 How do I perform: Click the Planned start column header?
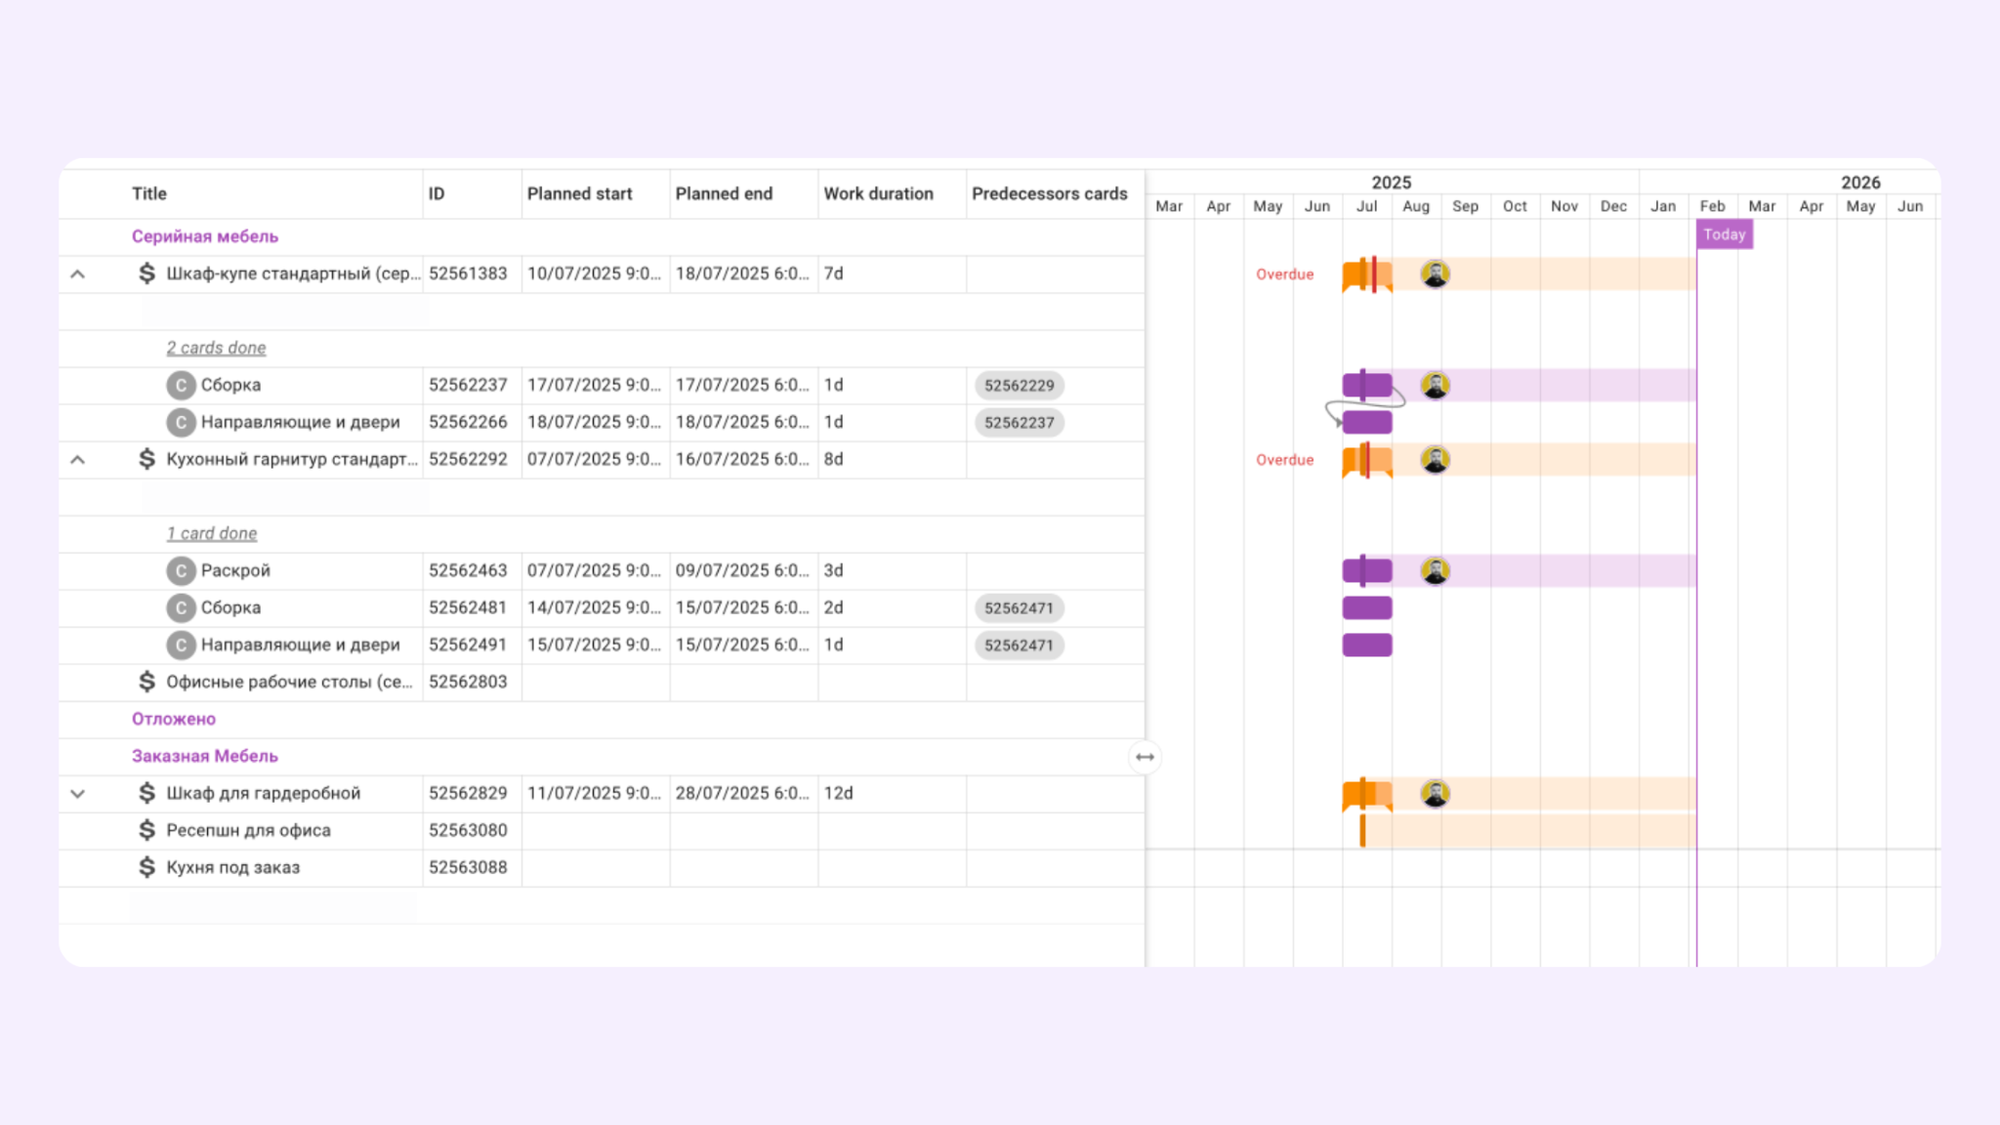tap(579, 194)
